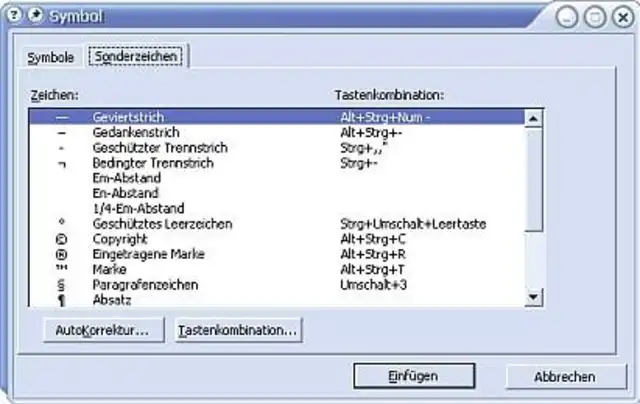640x404 pixels.
Task: Open the Tastenkombination dialog button
Action: click(x=238, y=329)
